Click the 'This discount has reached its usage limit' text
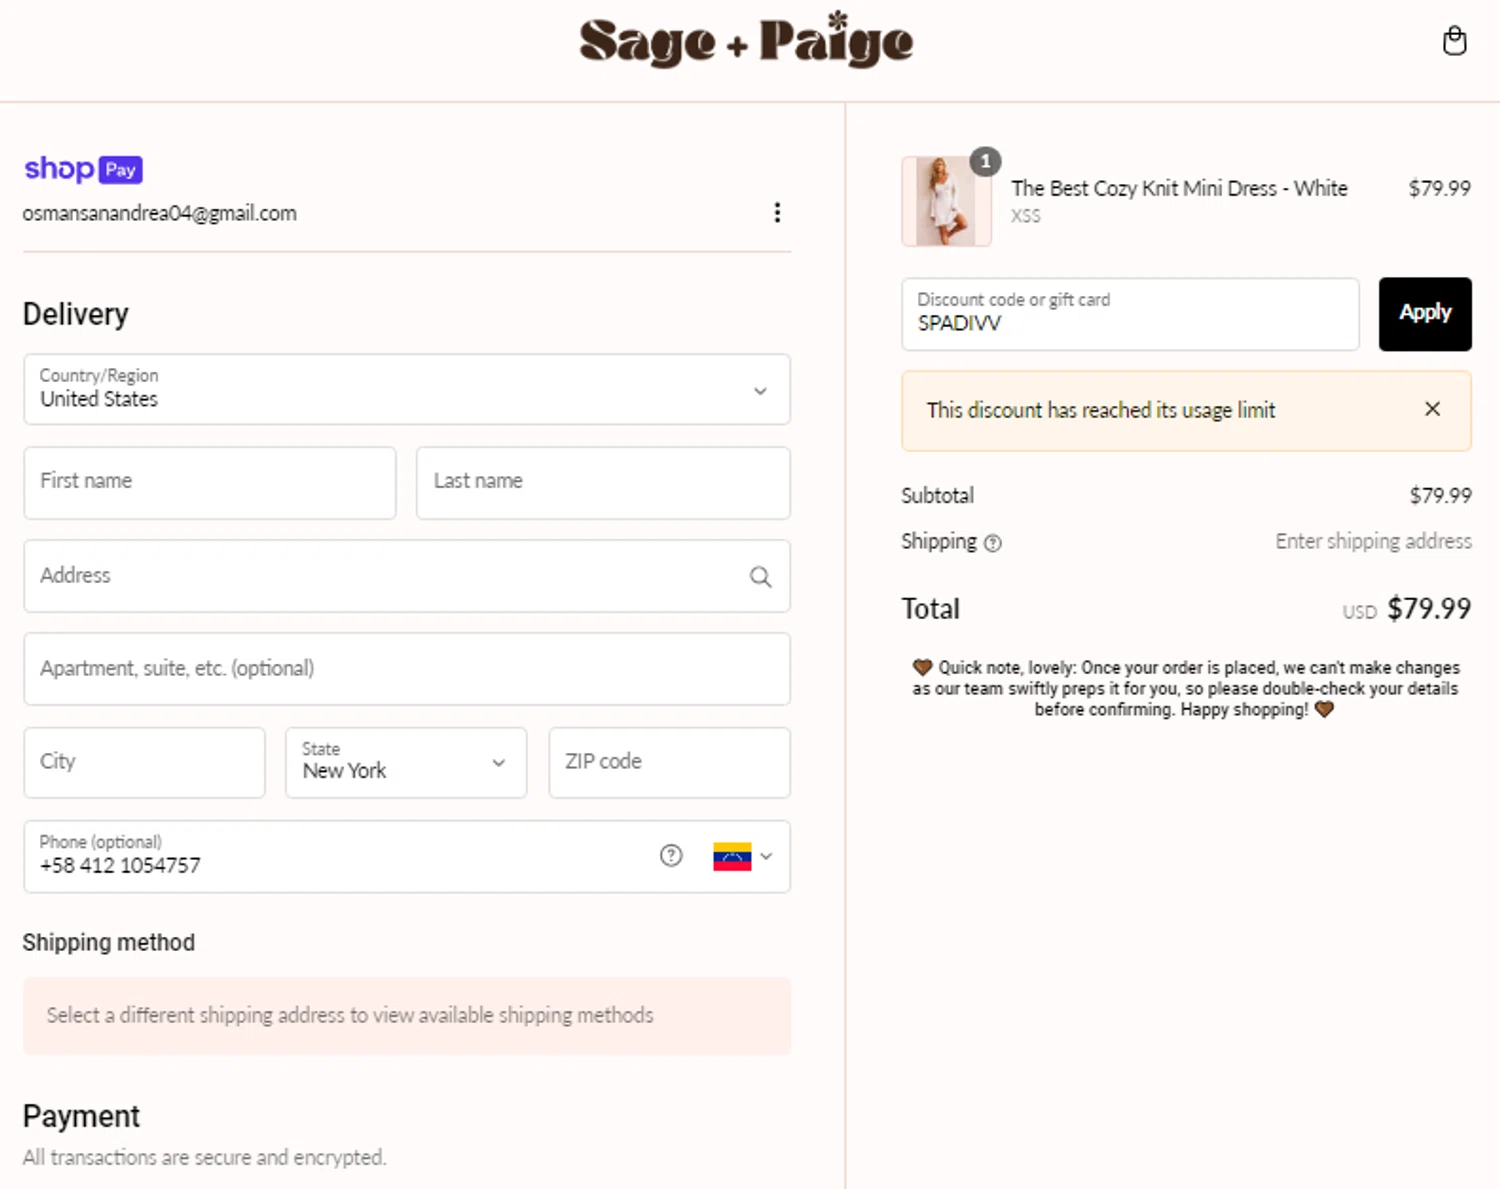 click(1101, 410)
